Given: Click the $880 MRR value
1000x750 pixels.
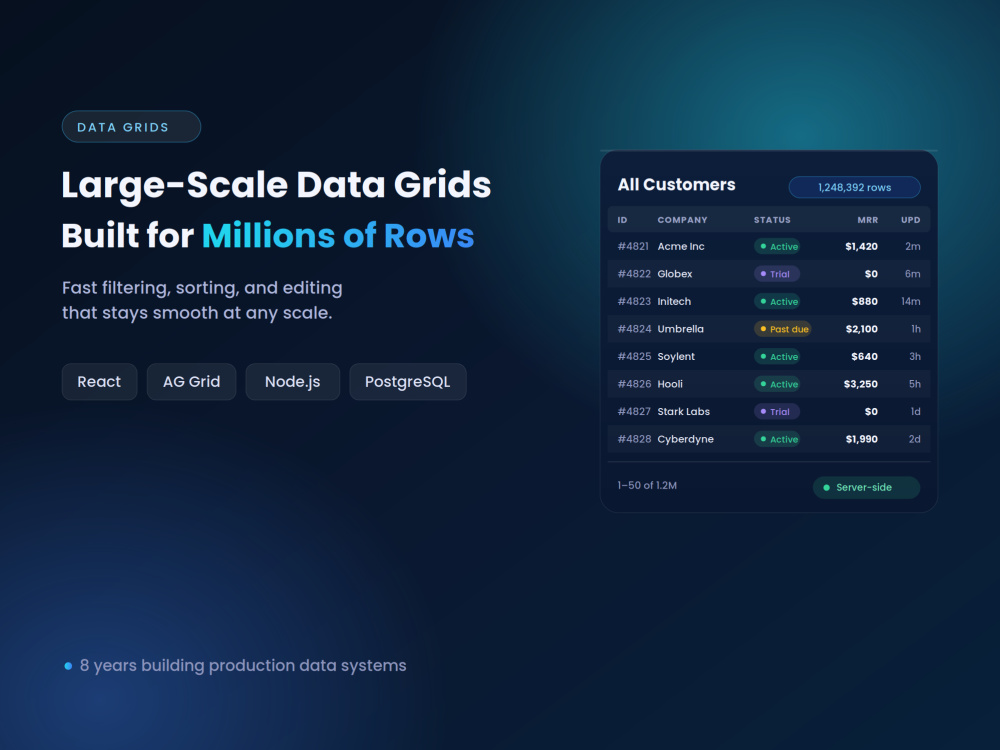Looking at the screenshot, I should pos(865,301).
